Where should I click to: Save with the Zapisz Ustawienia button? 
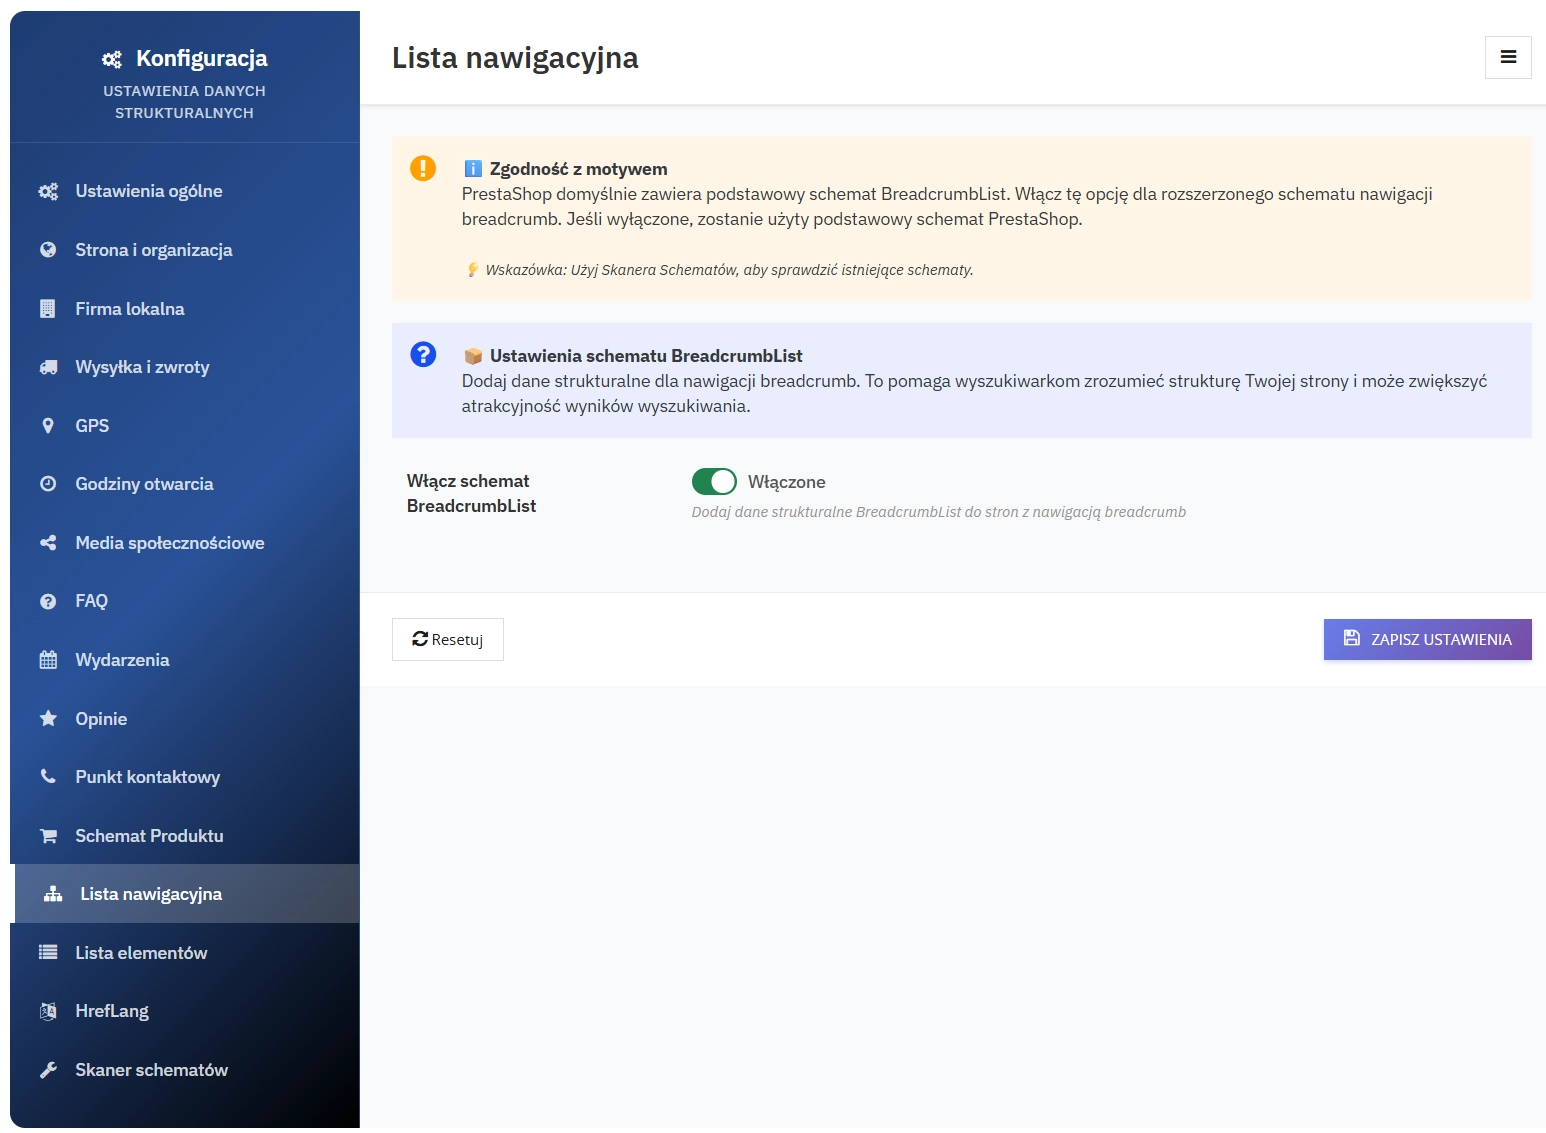(1427, 640)
